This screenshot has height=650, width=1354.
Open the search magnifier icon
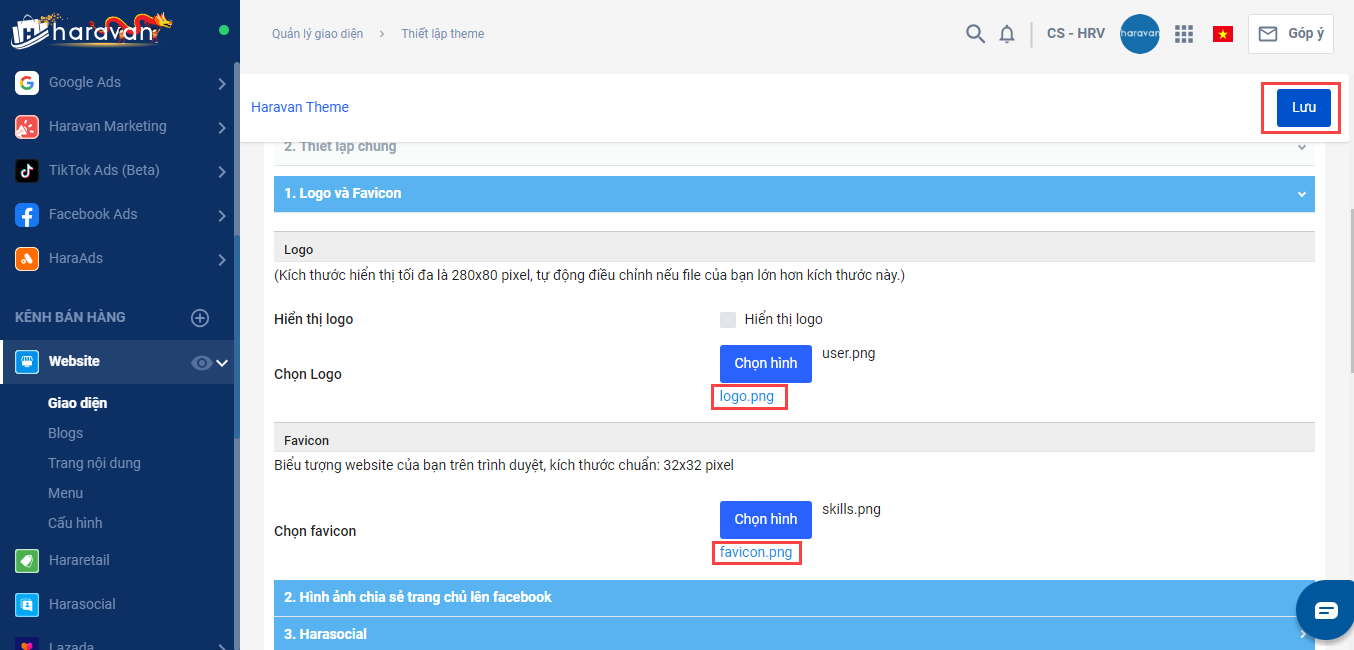975,34
